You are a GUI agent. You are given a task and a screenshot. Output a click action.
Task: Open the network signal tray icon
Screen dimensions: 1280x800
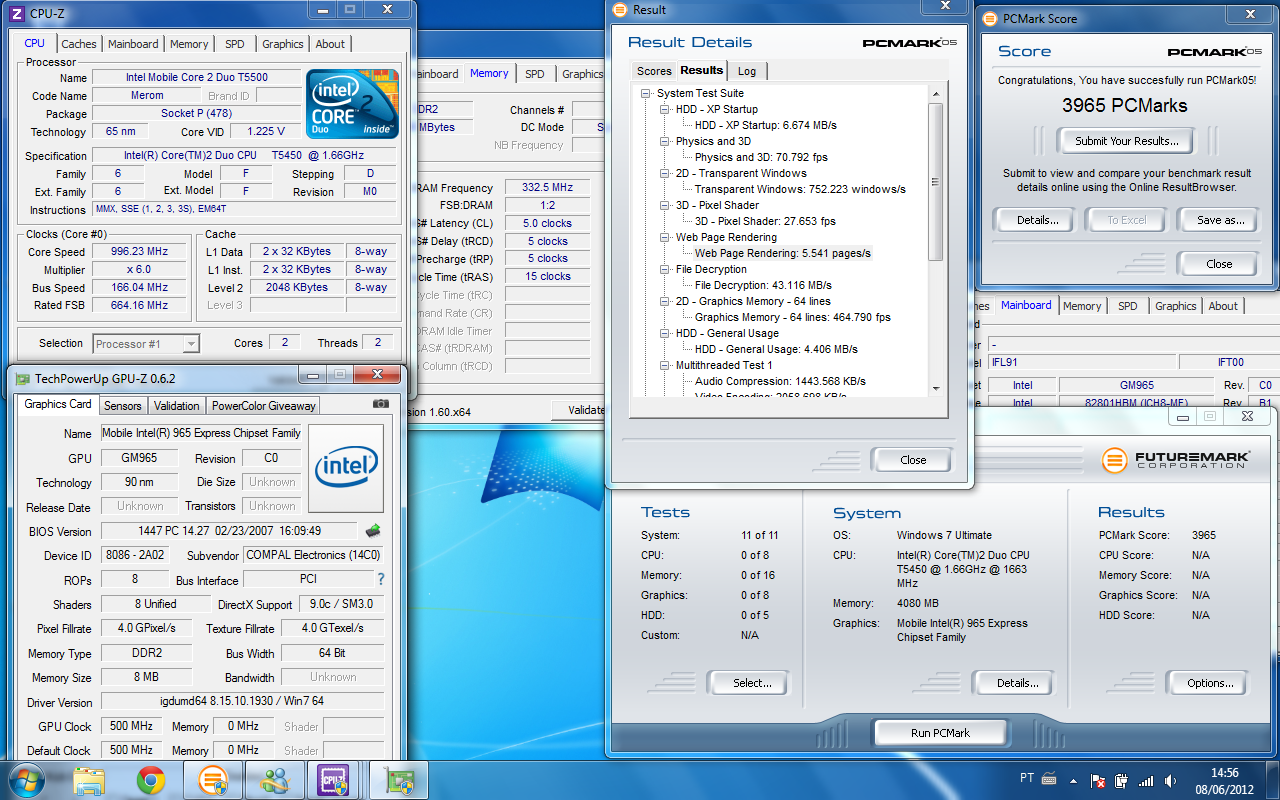click(1146, 780)
